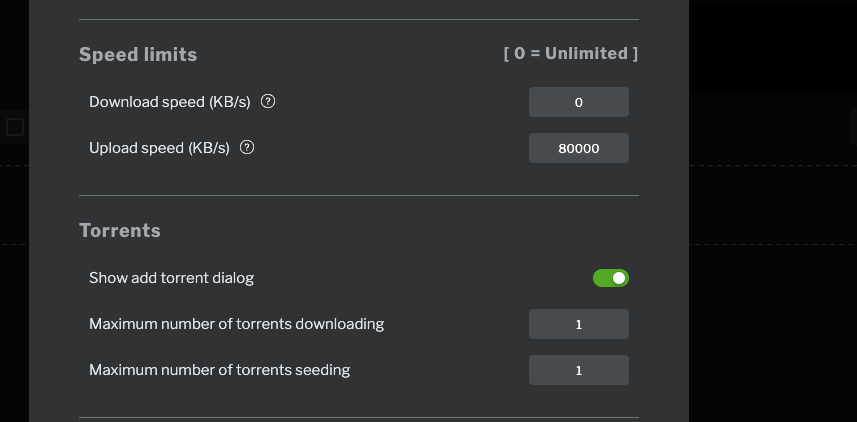Edit Maximum number of torrents downloading field
857x422 pixels.
(x=579, y=324)
